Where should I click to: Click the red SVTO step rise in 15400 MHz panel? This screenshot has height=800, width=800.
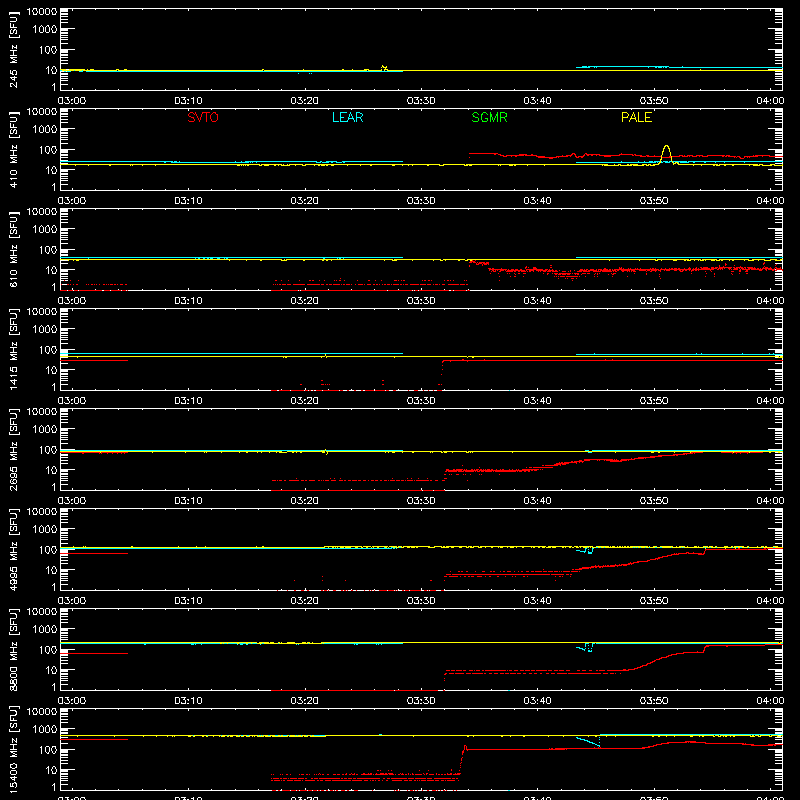[x=463, y=760]
